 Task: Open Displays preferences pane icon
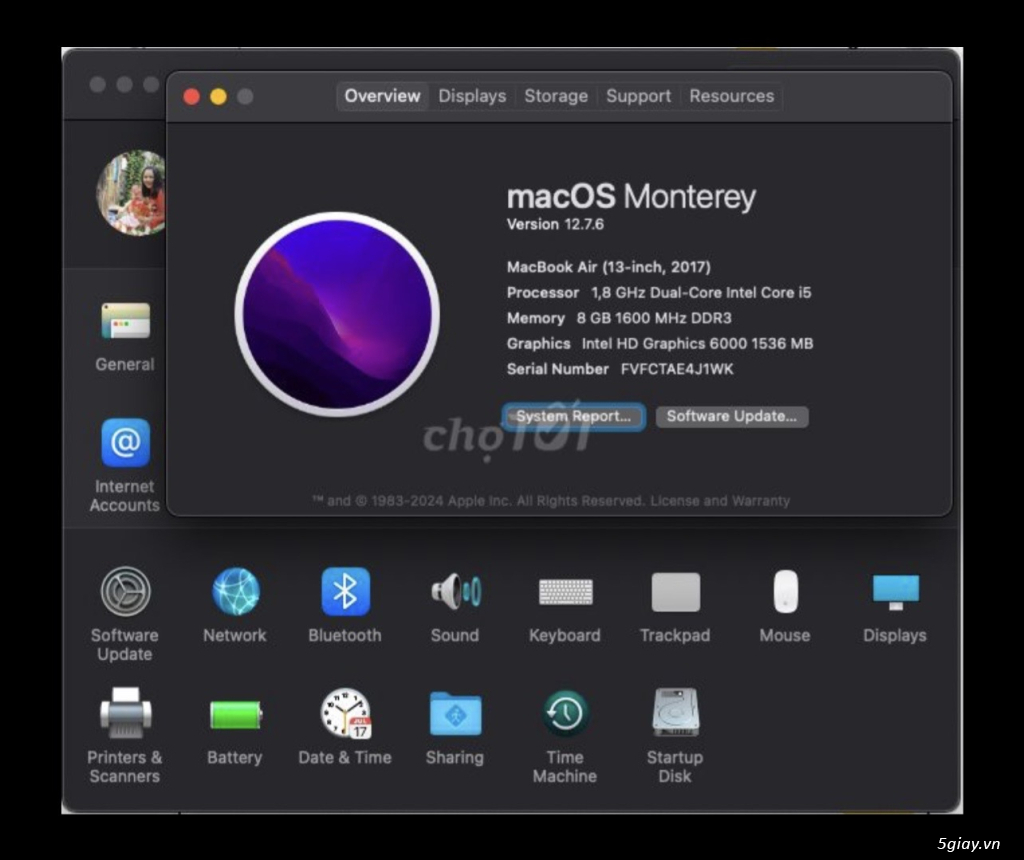[895, 592]
